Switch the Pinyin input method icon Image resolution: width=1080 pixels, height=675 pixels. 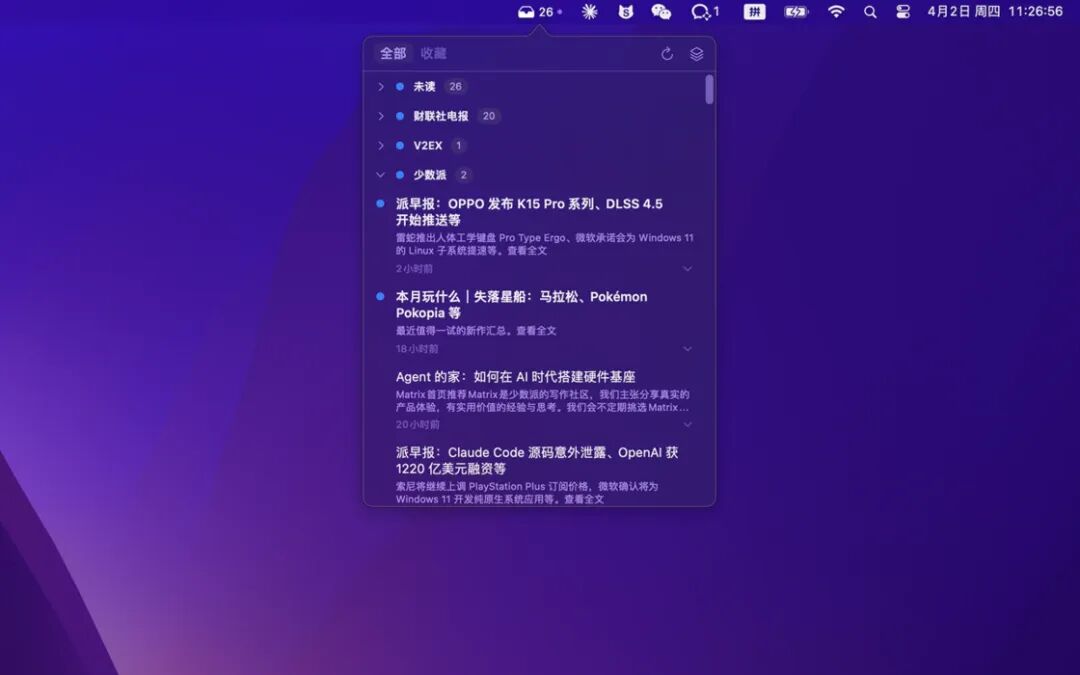(754, 12)
